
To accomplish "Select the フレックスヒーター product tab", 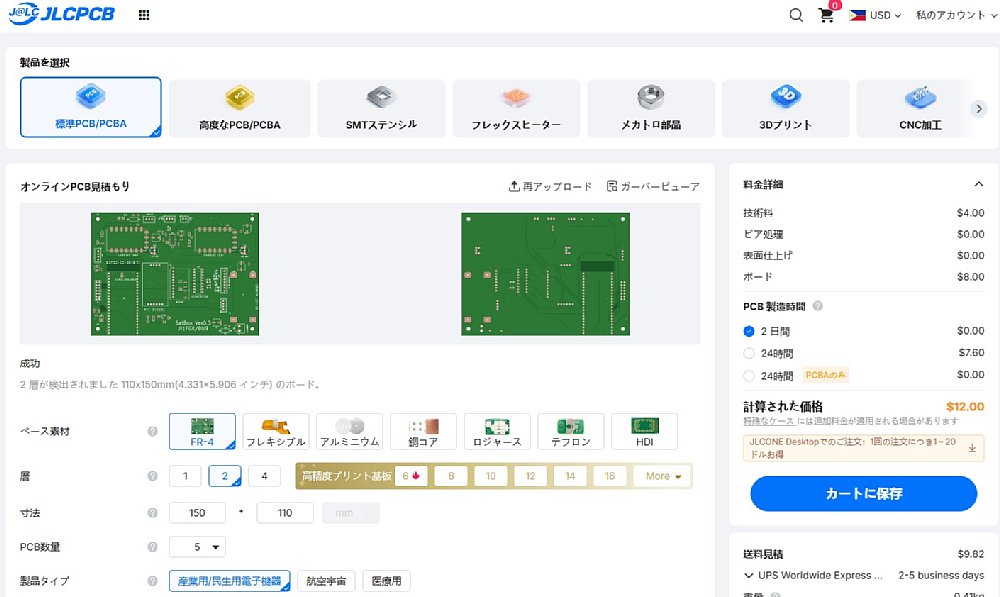I will pyautogui.click(x=516, y=108).
